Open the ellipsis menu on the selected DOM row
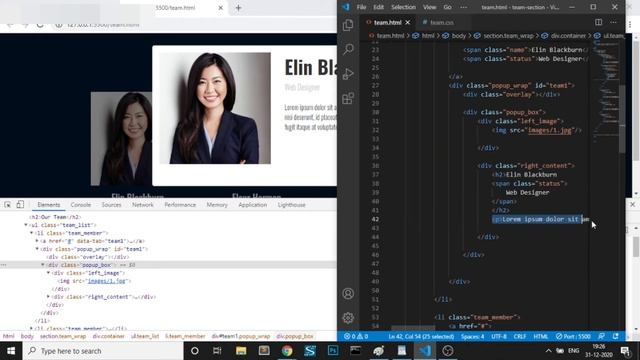 coord(3,265)
